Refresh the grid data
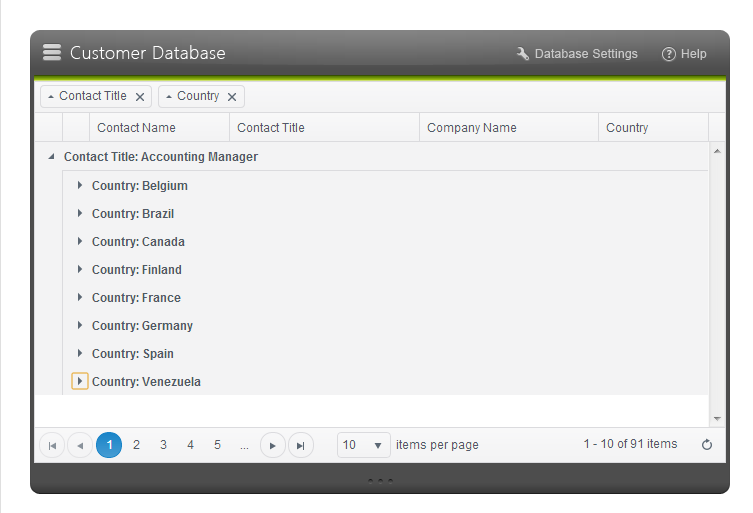753x513 pixels. 707,445
